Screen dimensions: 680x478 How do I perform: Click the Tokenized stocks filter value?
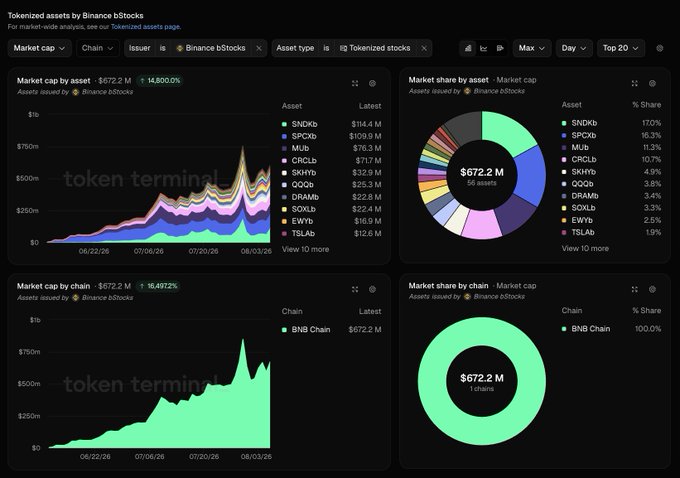tap(375, 48)
